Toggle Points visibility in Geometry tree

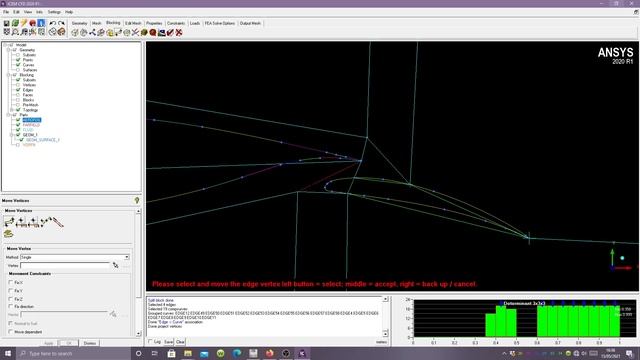point(18,60)
